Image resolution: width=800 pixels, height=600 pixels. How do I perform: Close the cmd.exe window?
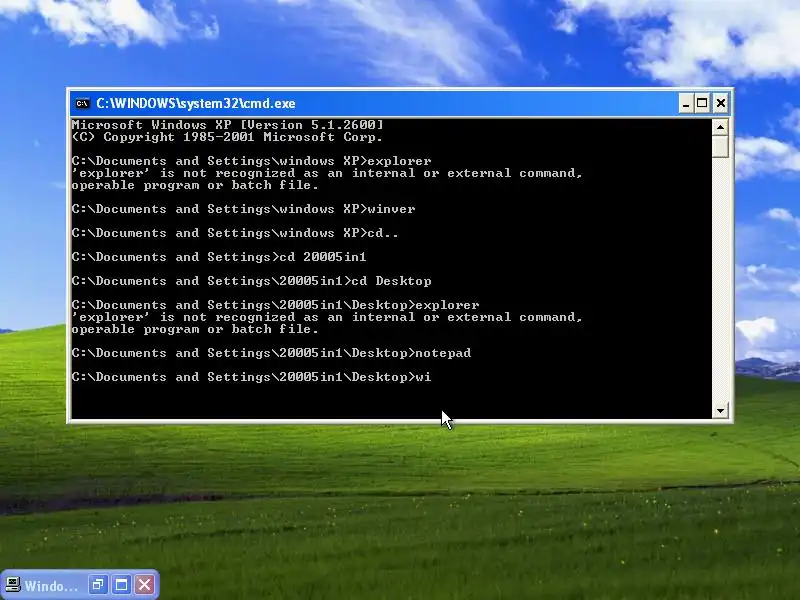(720, 104)
